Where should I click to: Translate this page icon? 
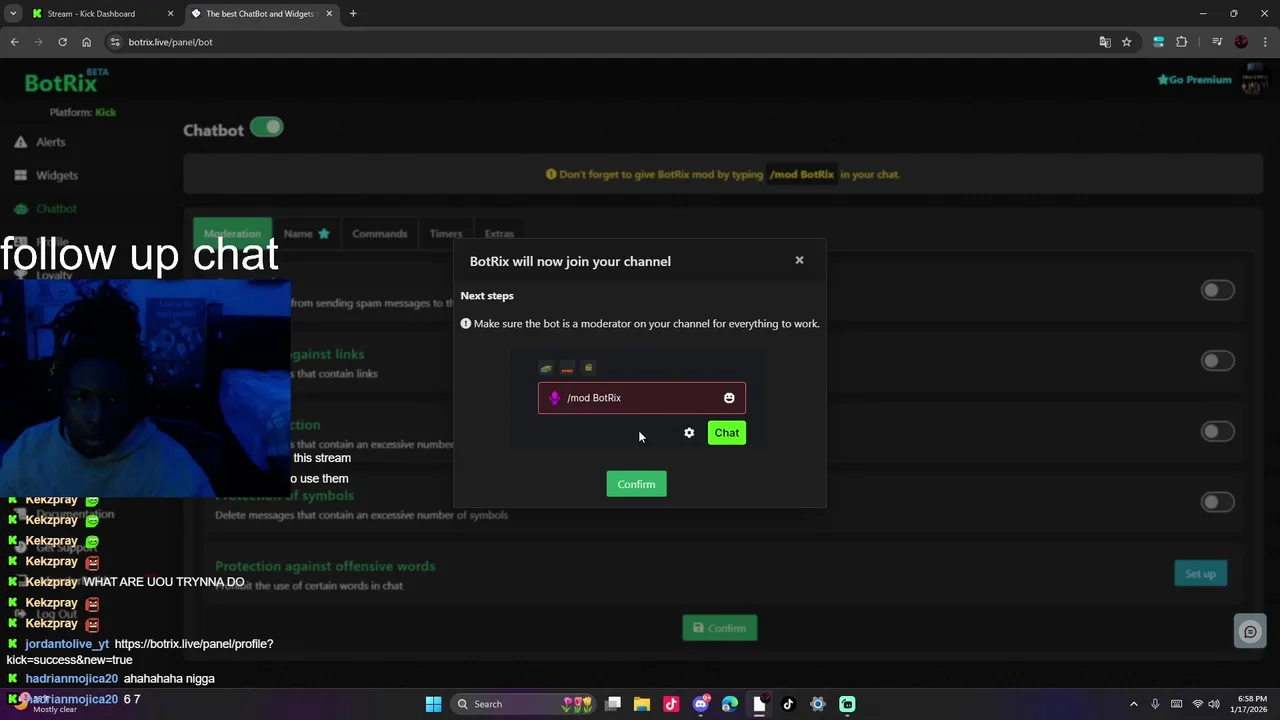(x=1105, y=42)
